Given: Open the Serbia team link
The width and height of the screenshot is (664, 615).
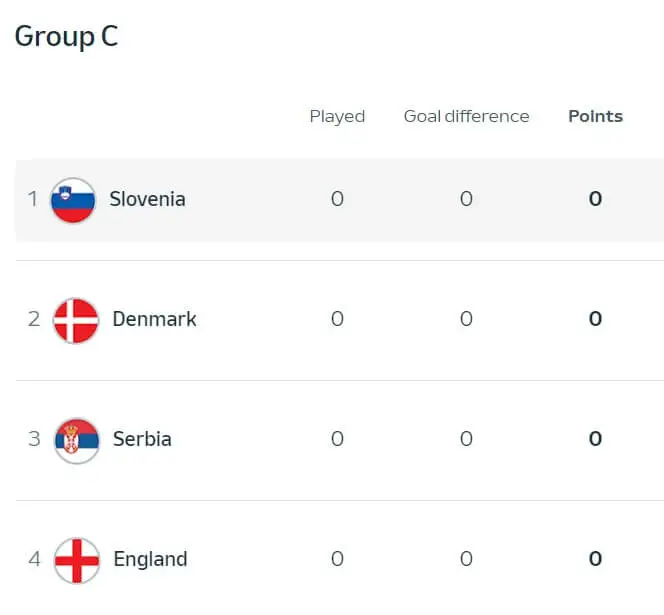Looking at the screenshot, I should pyautogui.click(x=142, y=439).
